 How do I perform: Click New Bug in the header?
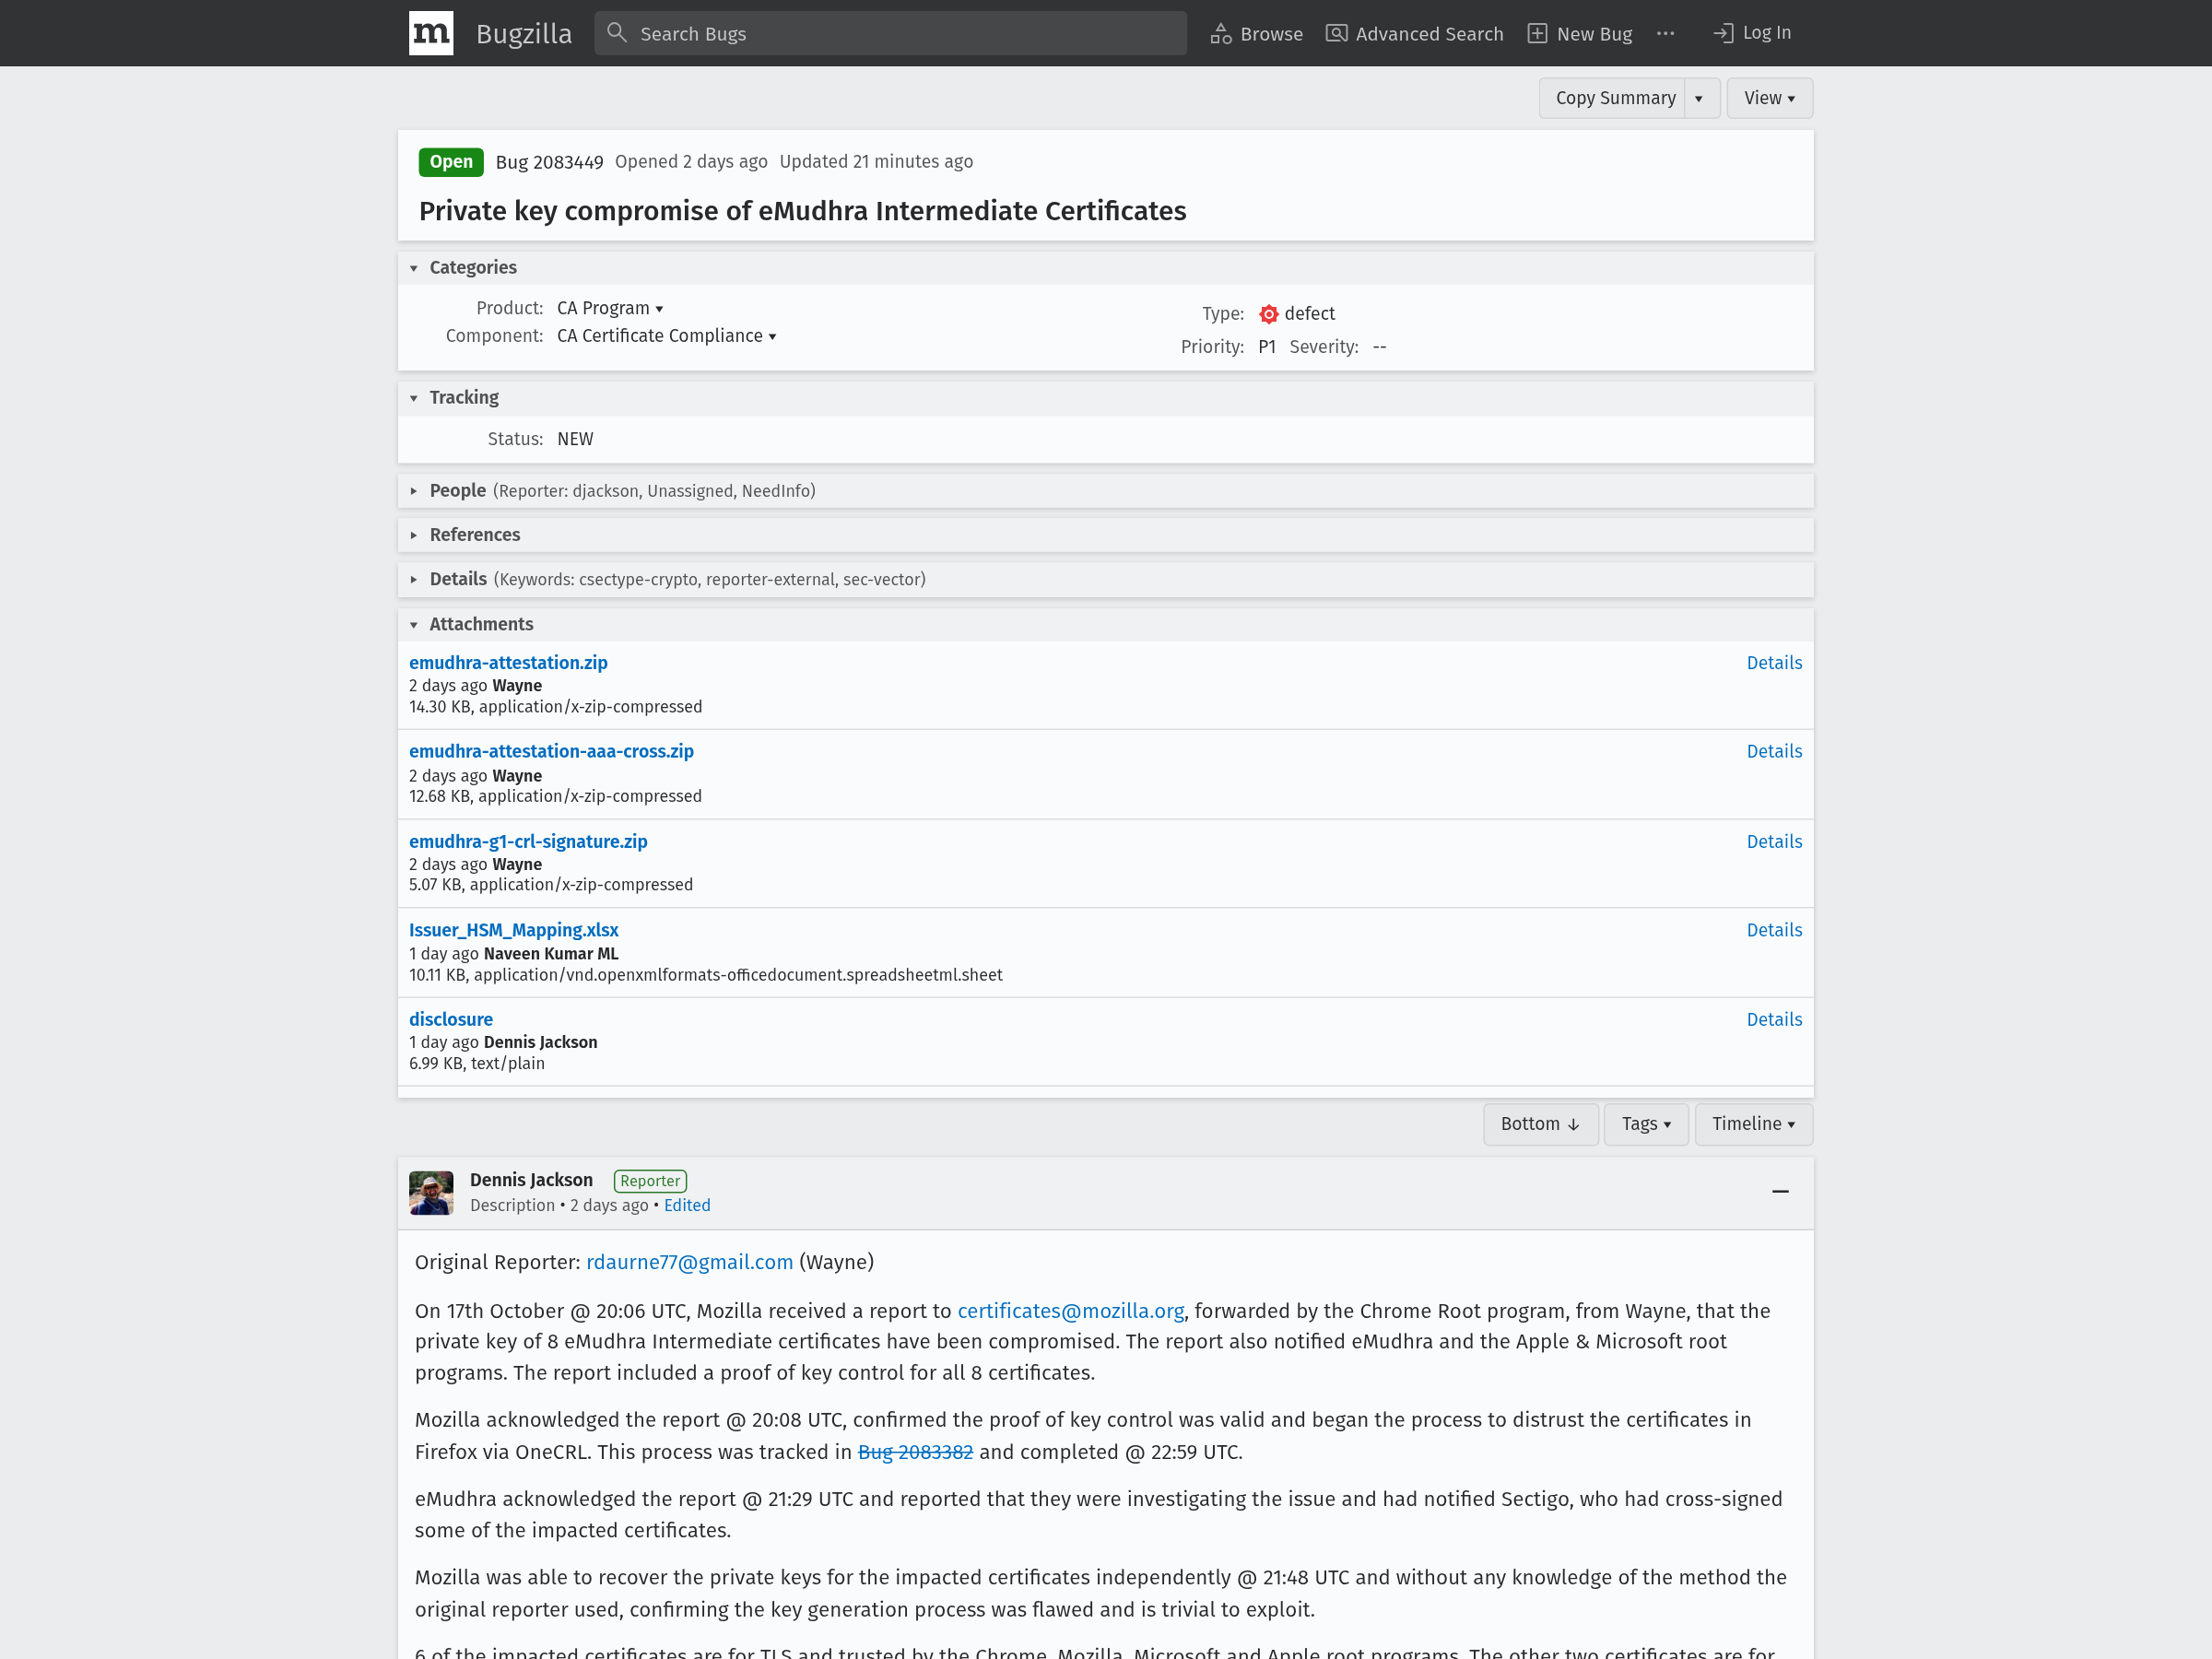[1580, 34]
